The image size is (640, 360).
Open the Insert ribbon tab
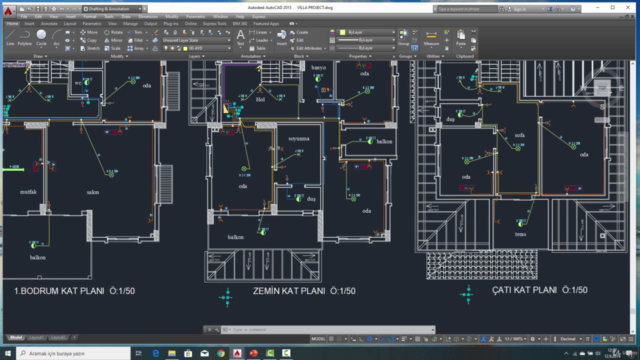tap(29, 24)
